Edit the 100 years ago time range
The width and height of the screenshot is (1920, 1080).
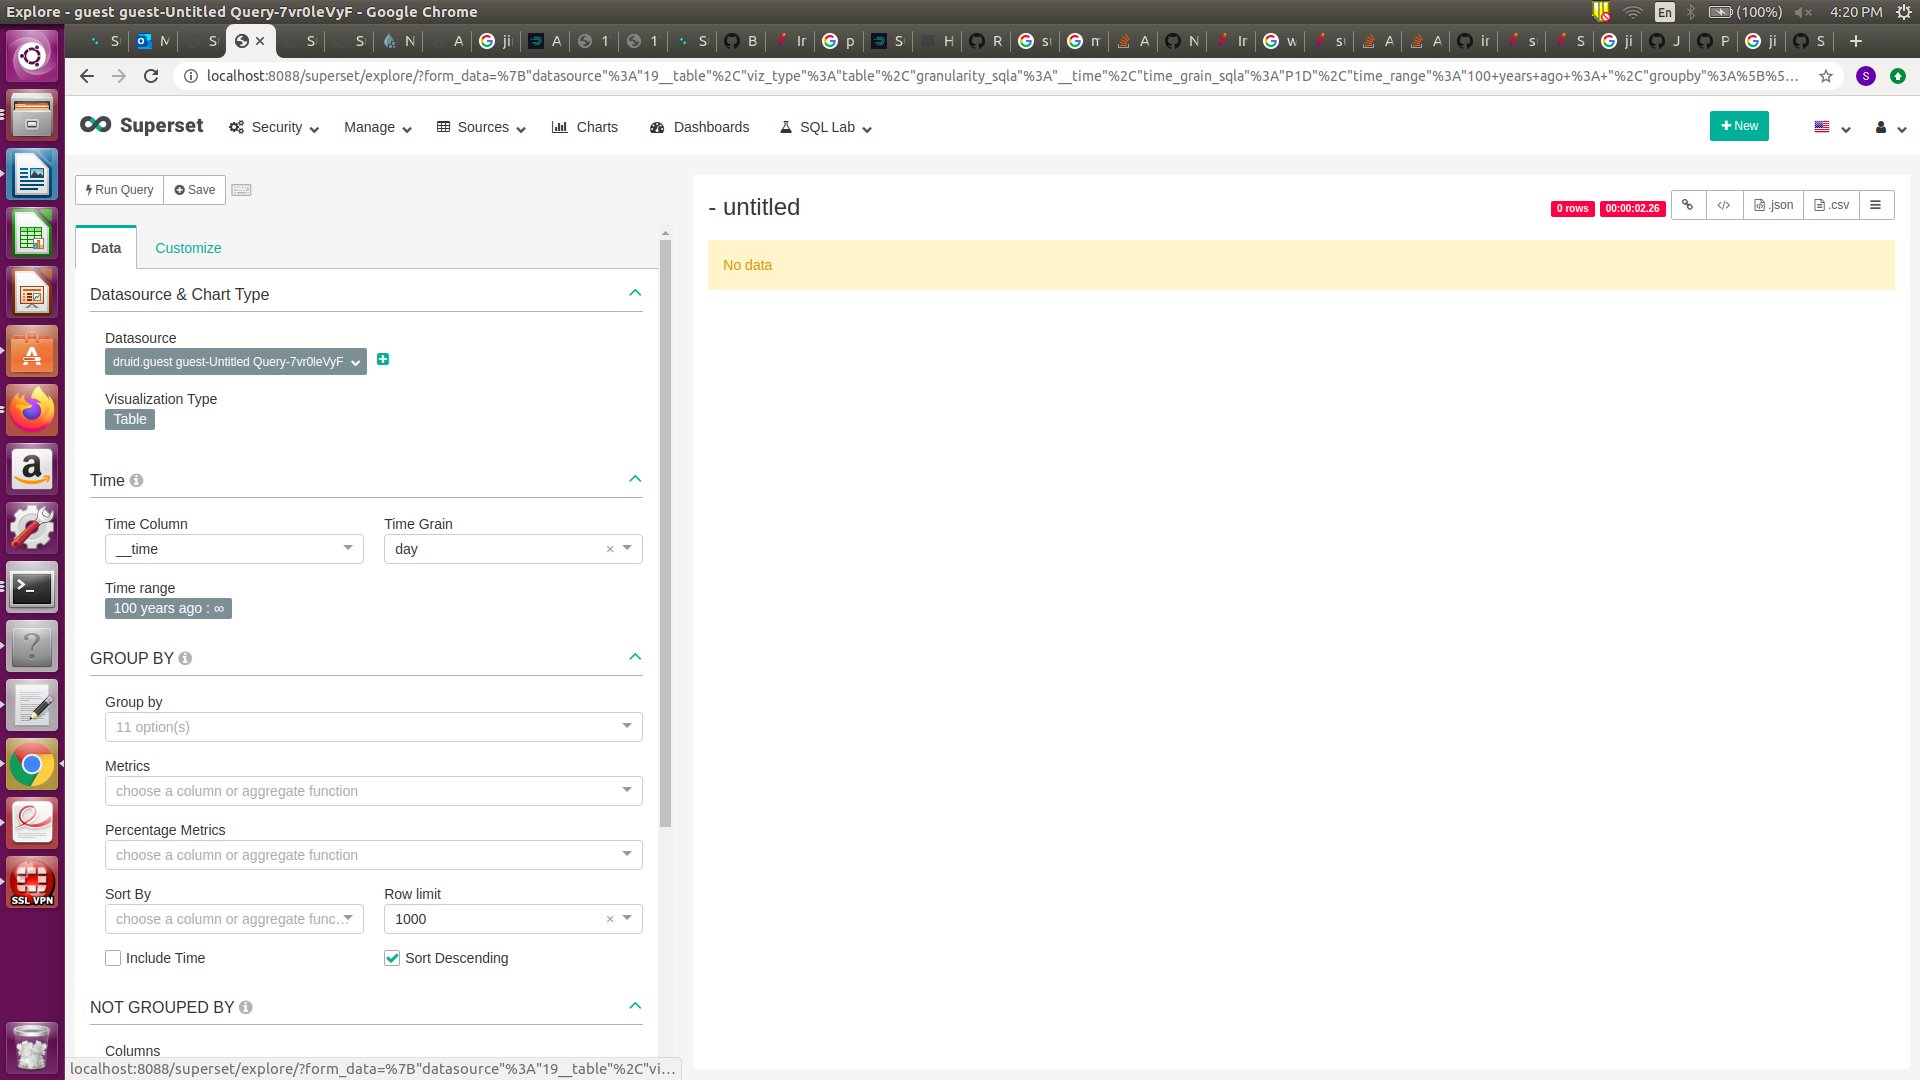pos(167,608)
